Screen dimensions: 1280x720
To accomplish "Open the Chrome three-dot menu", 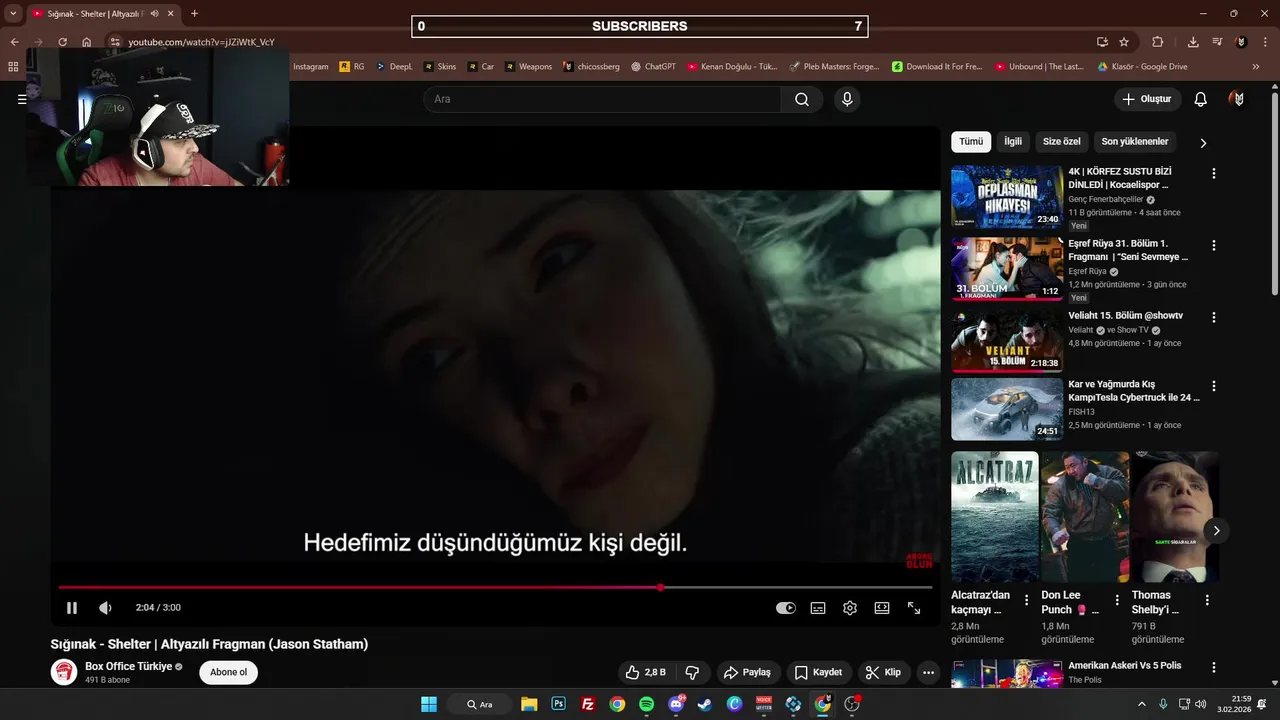I will pos(1267,42).
